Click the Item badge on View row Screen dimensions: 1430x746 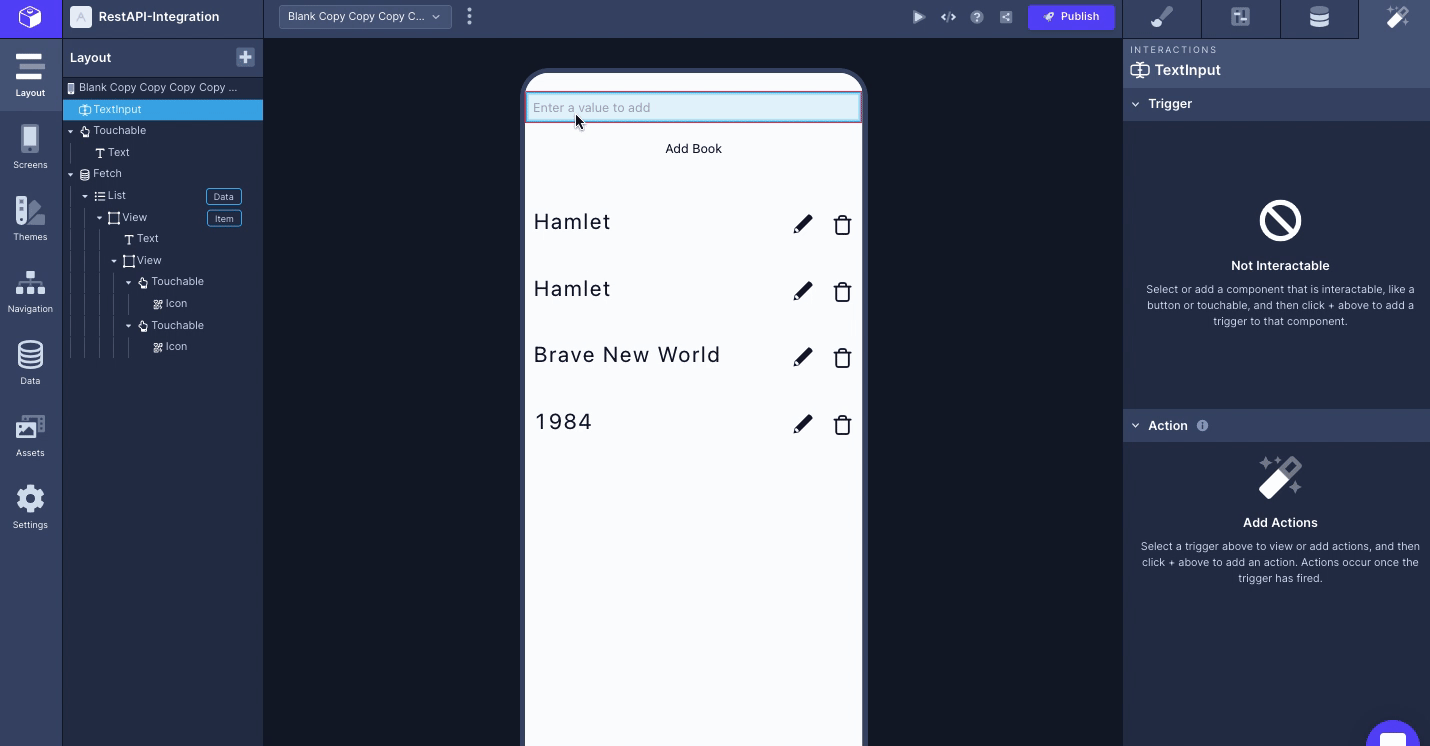(224, 218)
